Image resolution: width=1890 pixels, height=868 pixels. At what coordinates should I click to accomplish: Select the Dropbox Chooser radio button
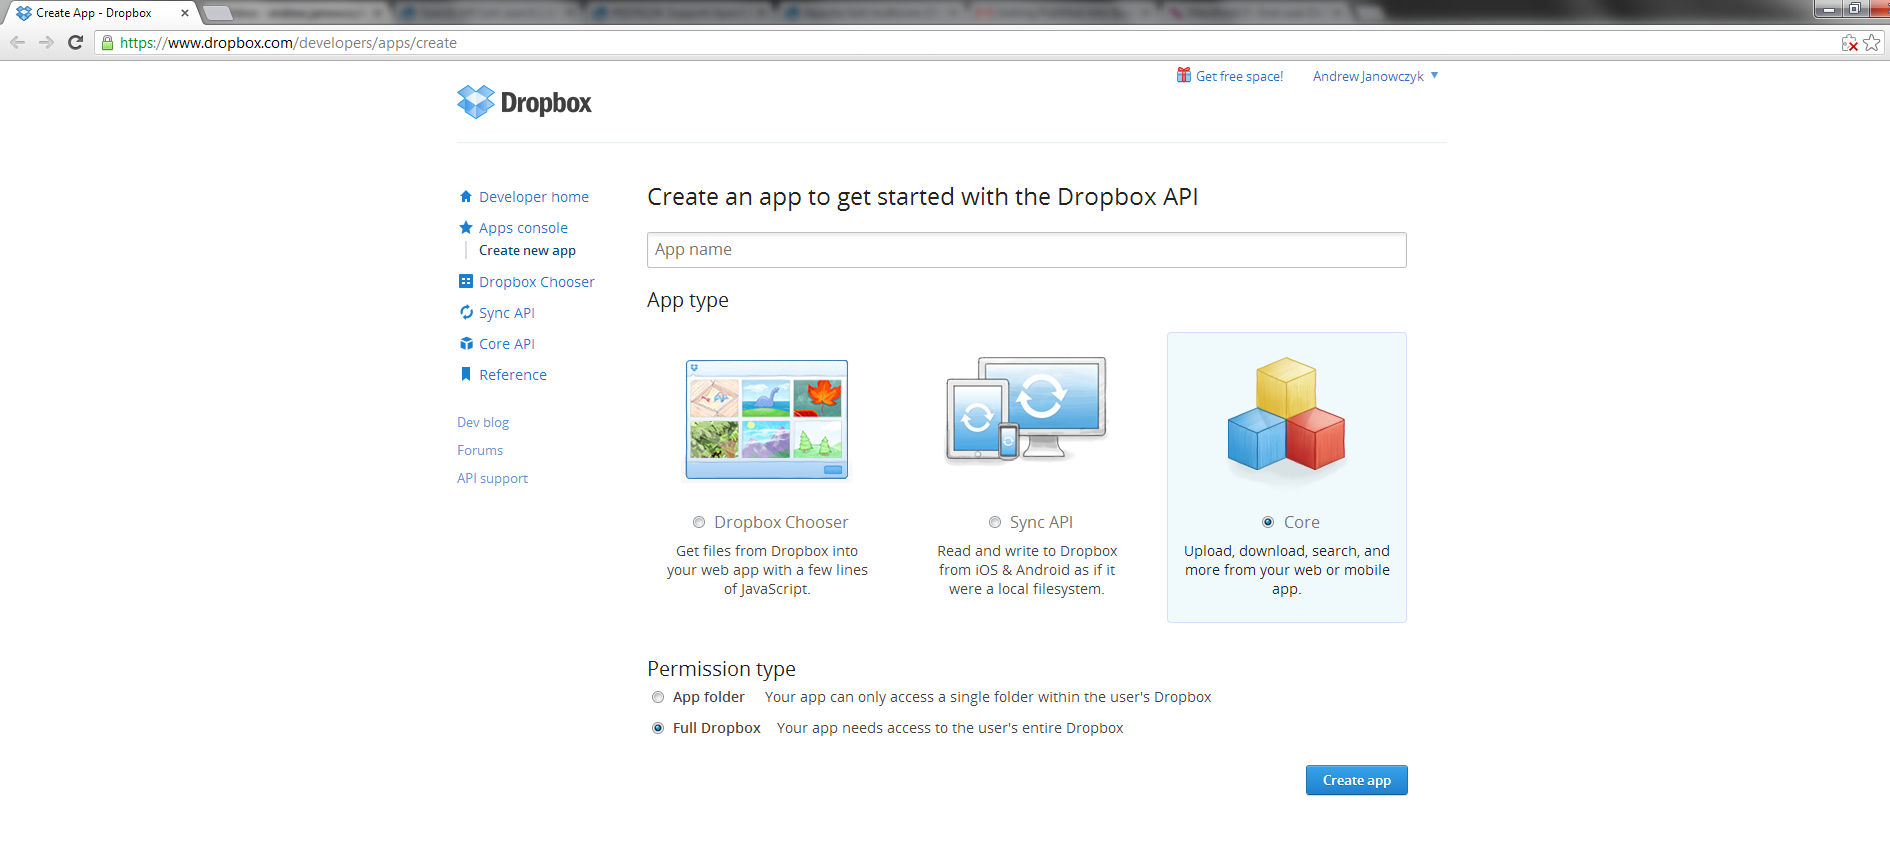(699, 522)
